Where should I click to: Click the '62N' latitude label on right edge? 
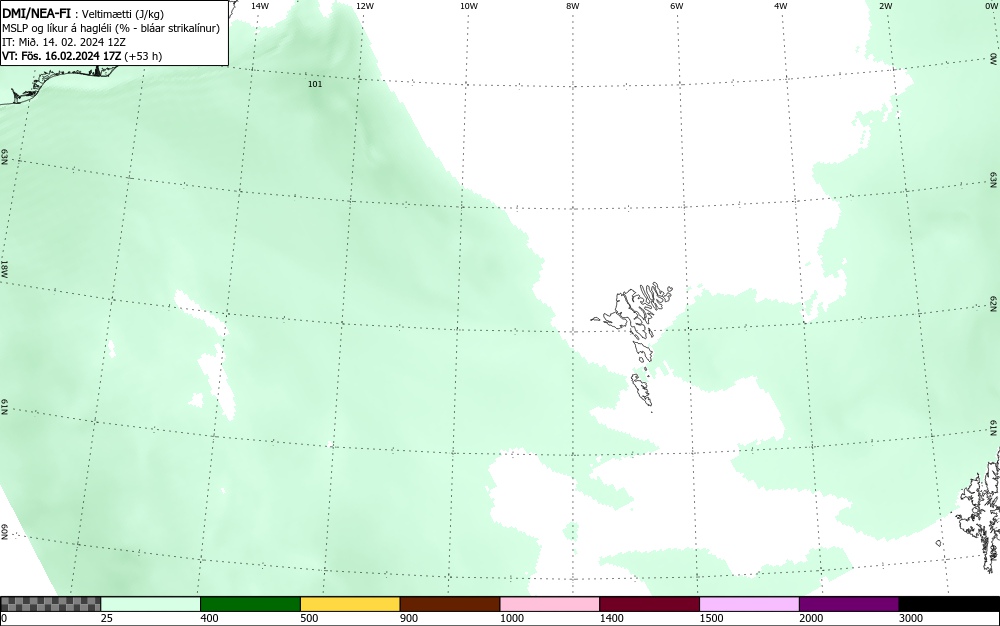994,303
